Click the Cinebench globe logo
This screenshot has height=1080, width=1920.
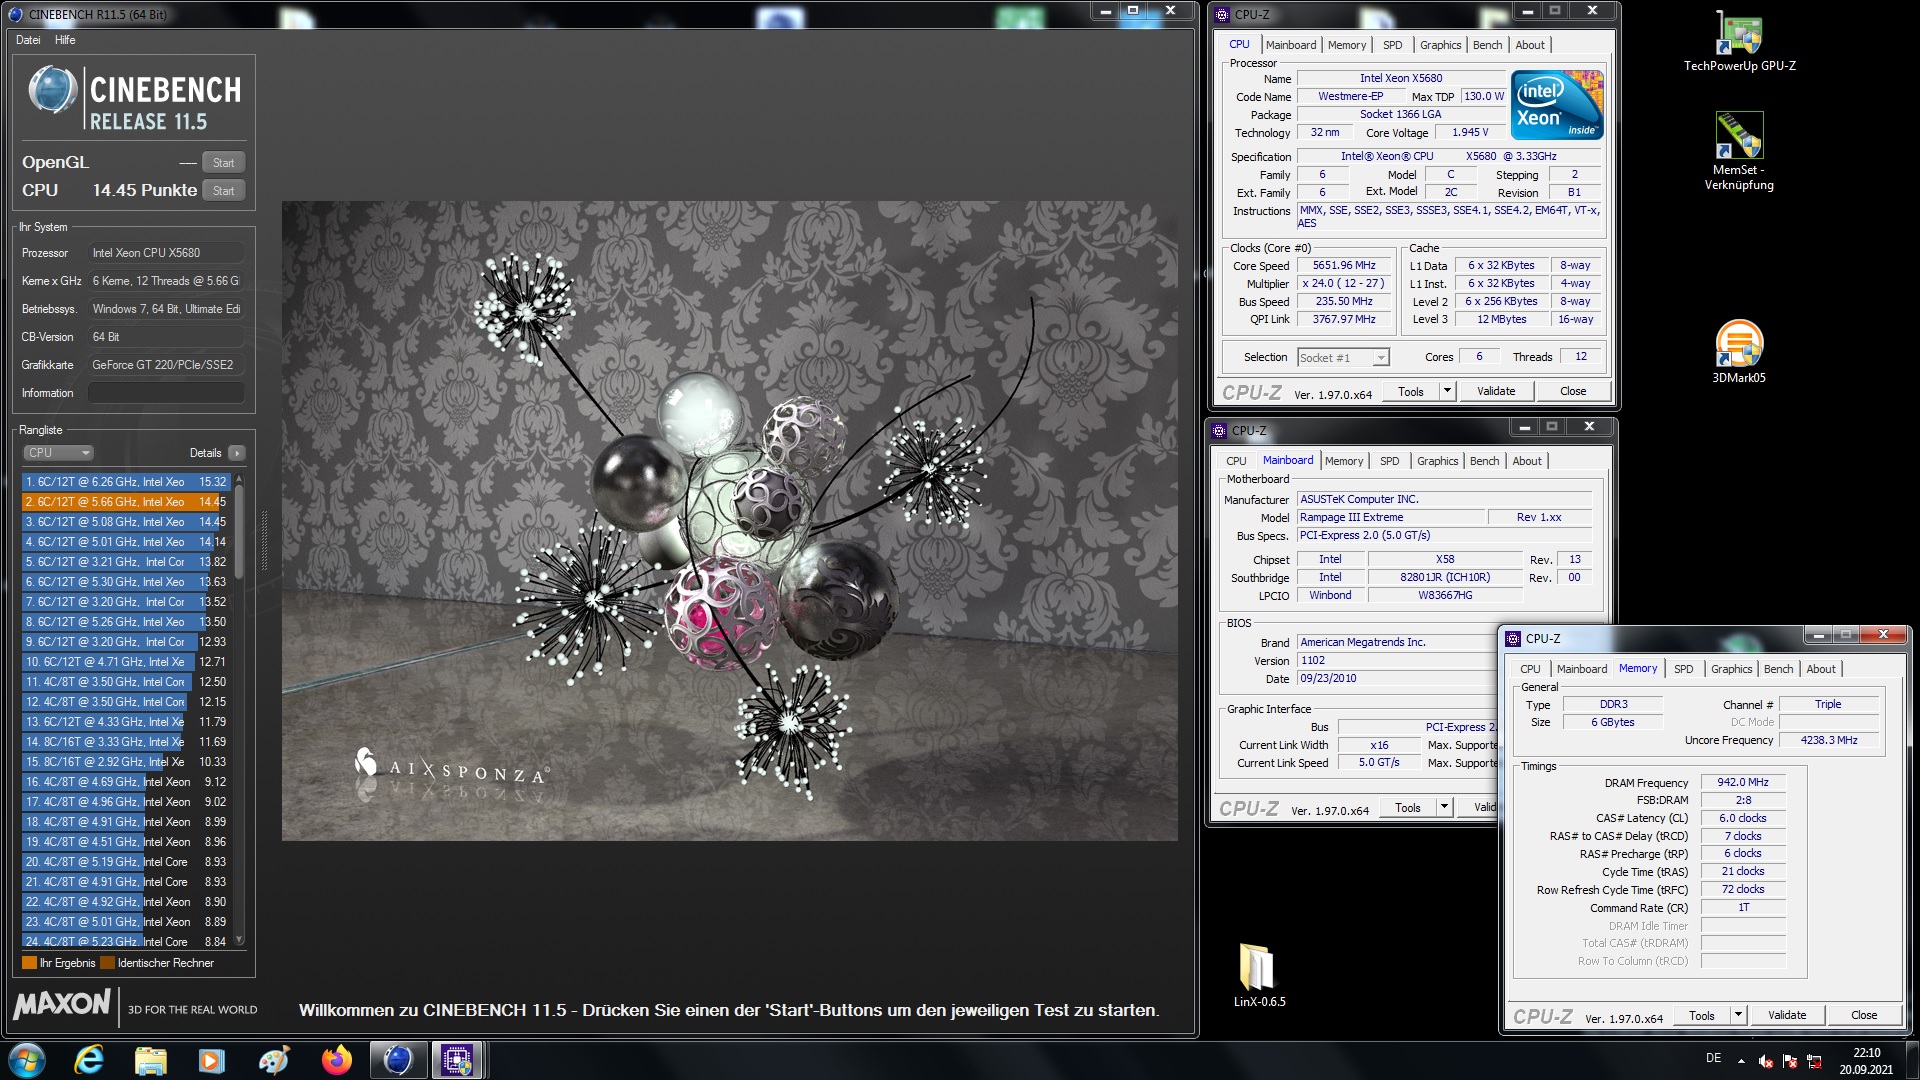pos(53,90)
